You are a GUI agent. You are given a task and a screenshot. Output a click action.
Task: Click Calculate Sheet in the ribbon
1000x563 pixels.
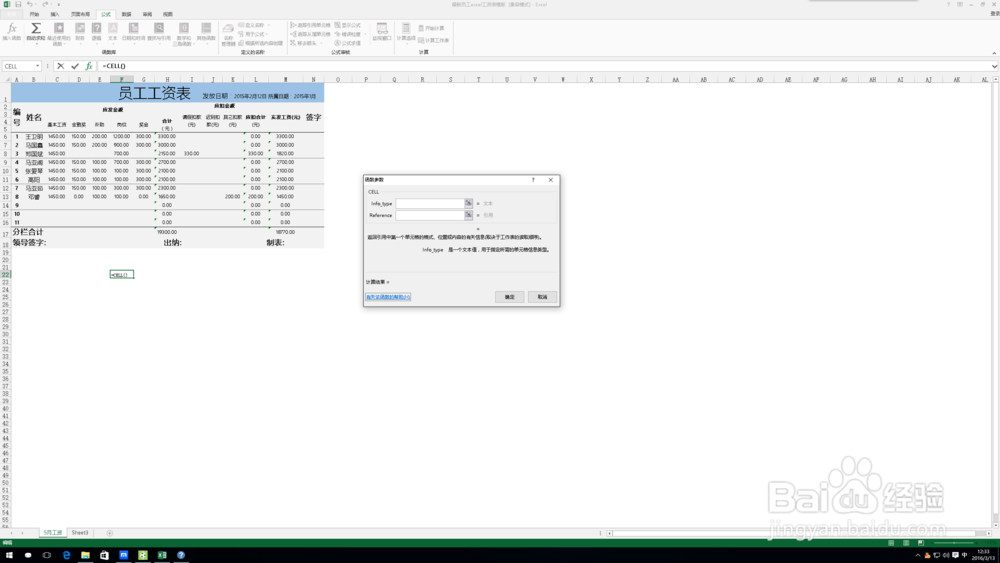434,40
